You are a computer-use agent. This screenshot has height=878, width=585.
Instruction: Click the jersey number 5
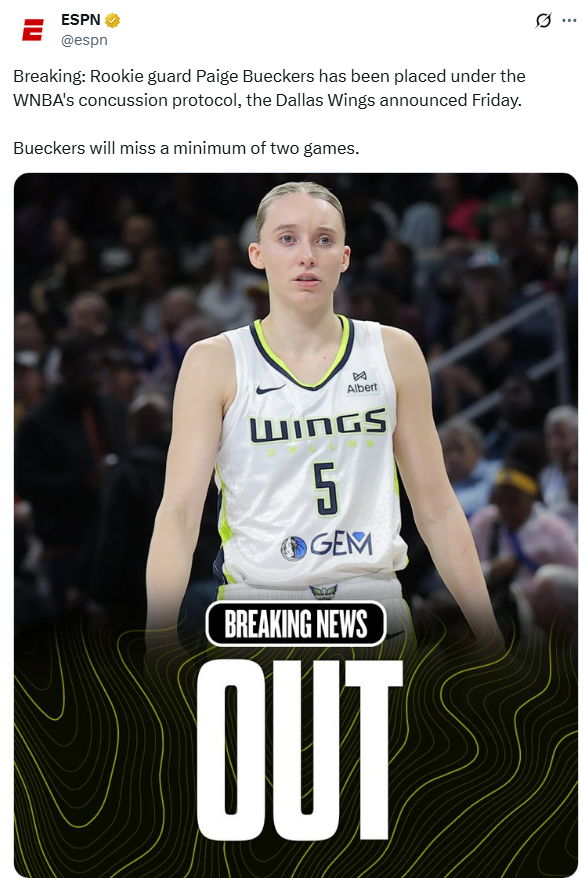click(x=326, y=489)
